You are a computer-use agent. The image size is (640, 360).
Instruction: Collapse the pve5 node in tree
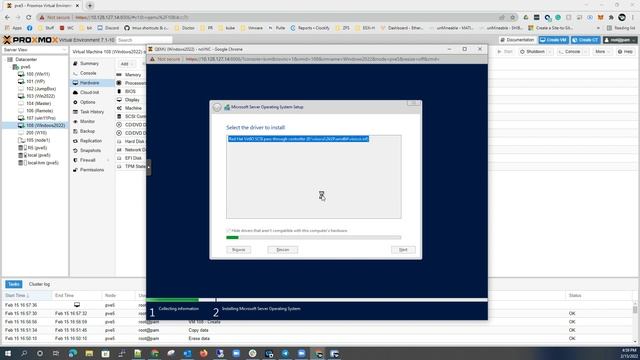10,67
